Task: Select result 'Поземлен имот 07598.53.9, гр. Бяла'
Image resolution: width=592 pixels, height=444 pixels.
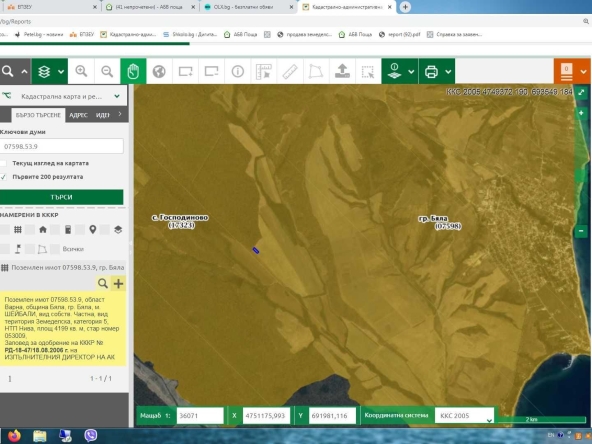Action: click(x=63, y=267)
